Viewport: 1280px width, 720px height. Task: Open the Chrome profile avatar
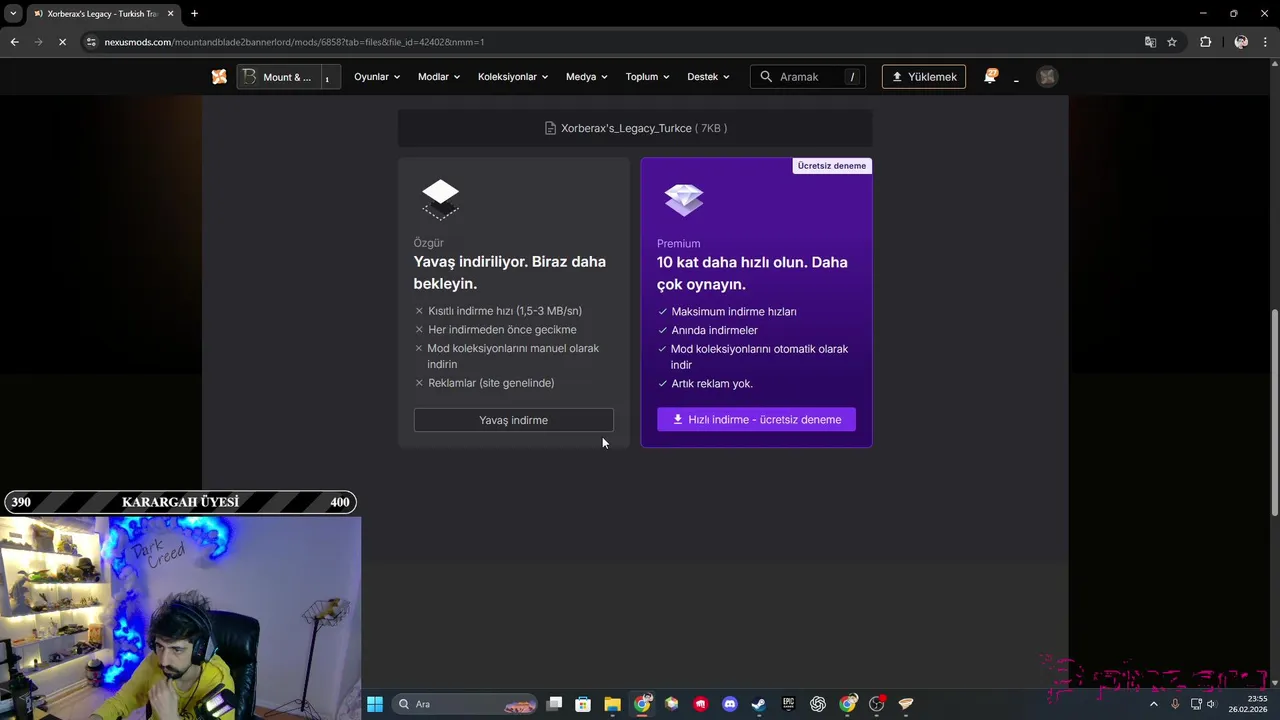(1241, 42)
